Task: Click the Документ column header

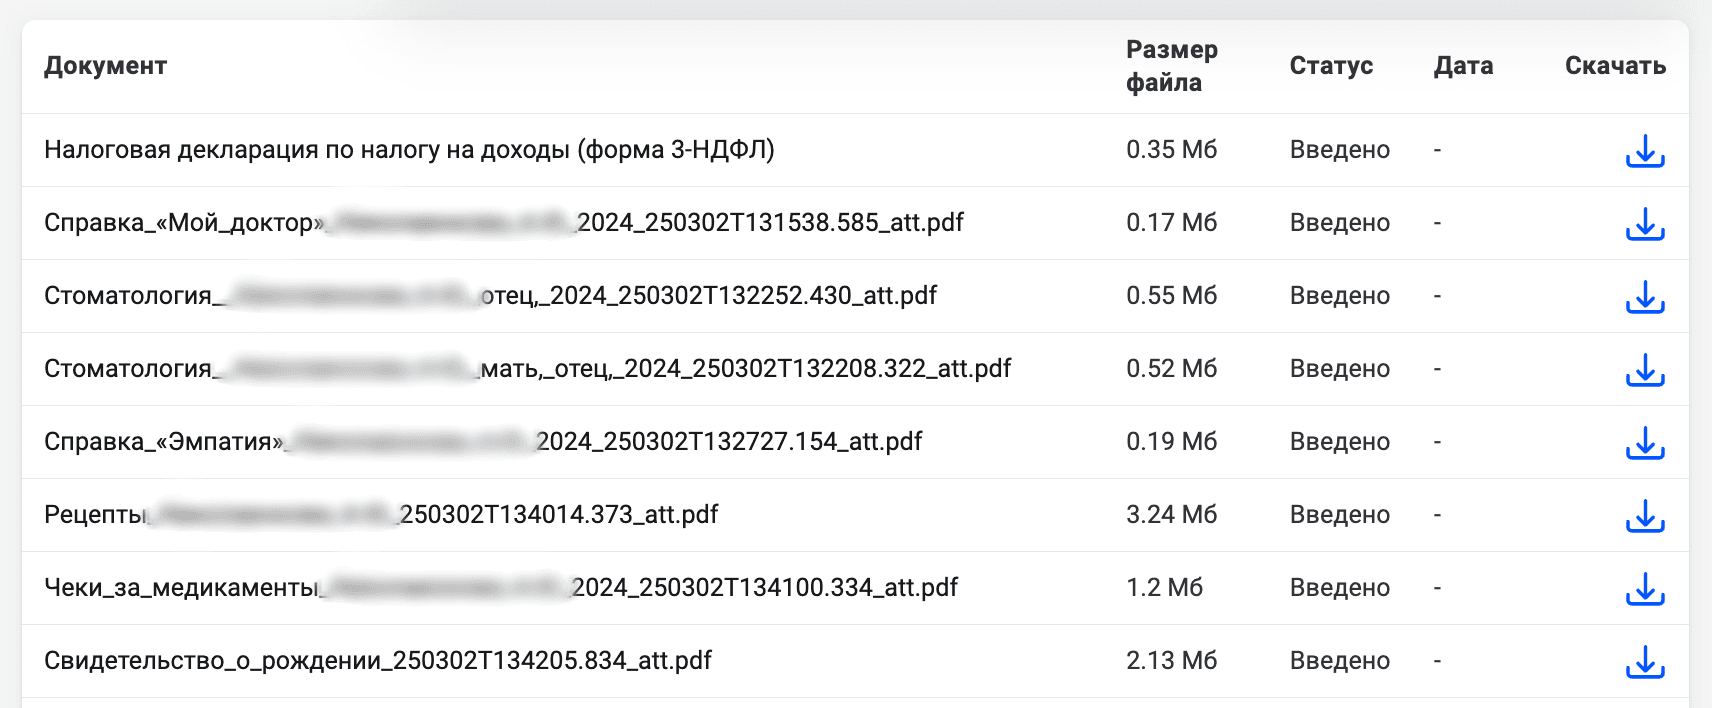Action: [105, 66]
